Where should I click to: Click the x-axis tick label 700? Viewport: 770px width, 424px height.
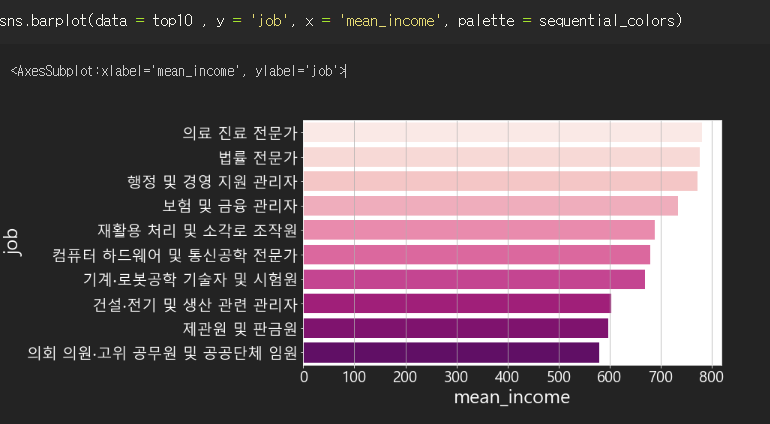(661, 377)
